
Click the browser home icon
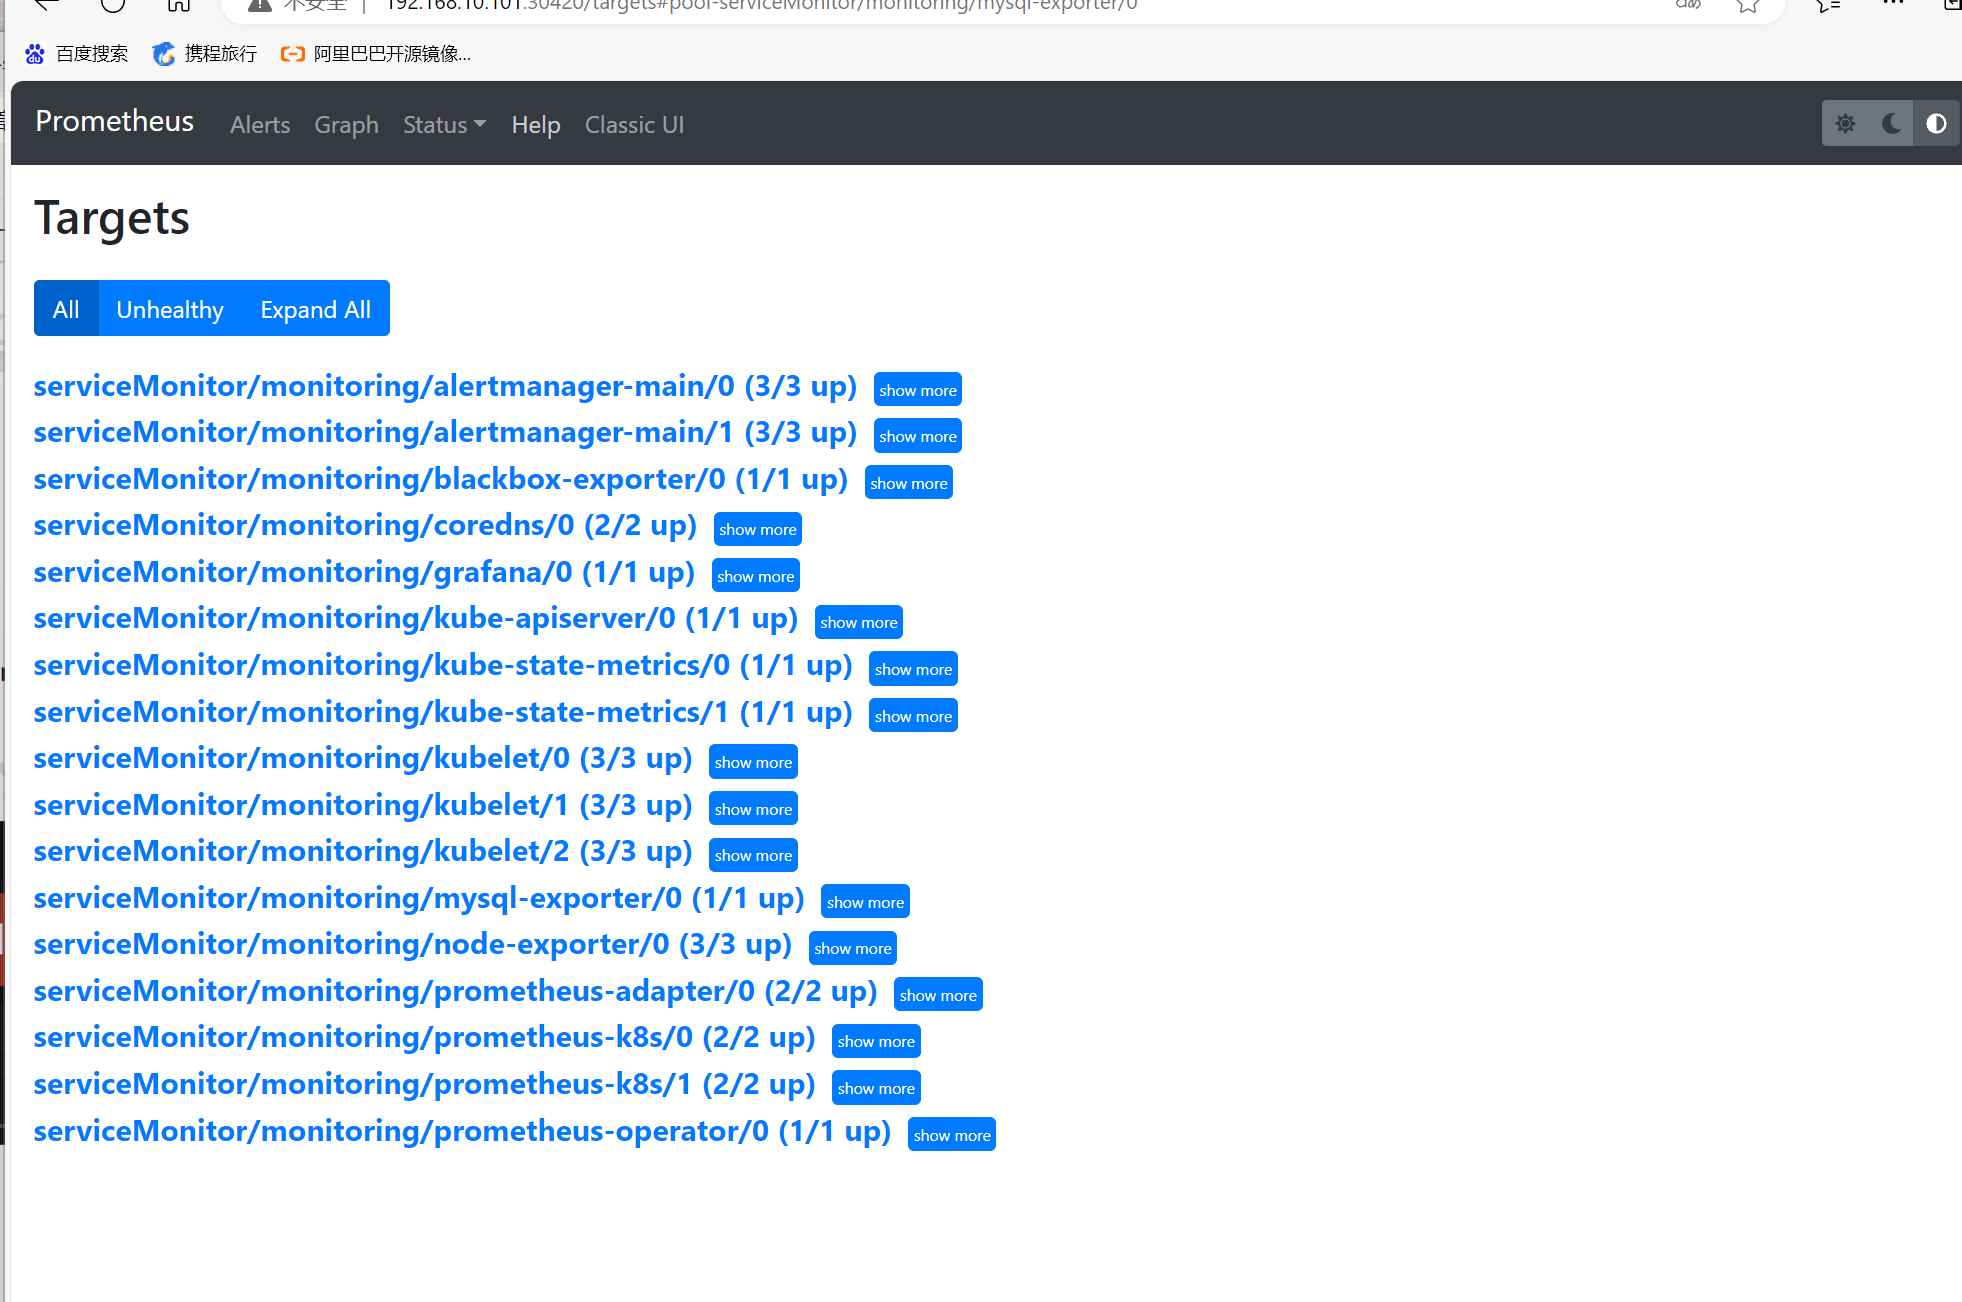(x=179, y=5)
